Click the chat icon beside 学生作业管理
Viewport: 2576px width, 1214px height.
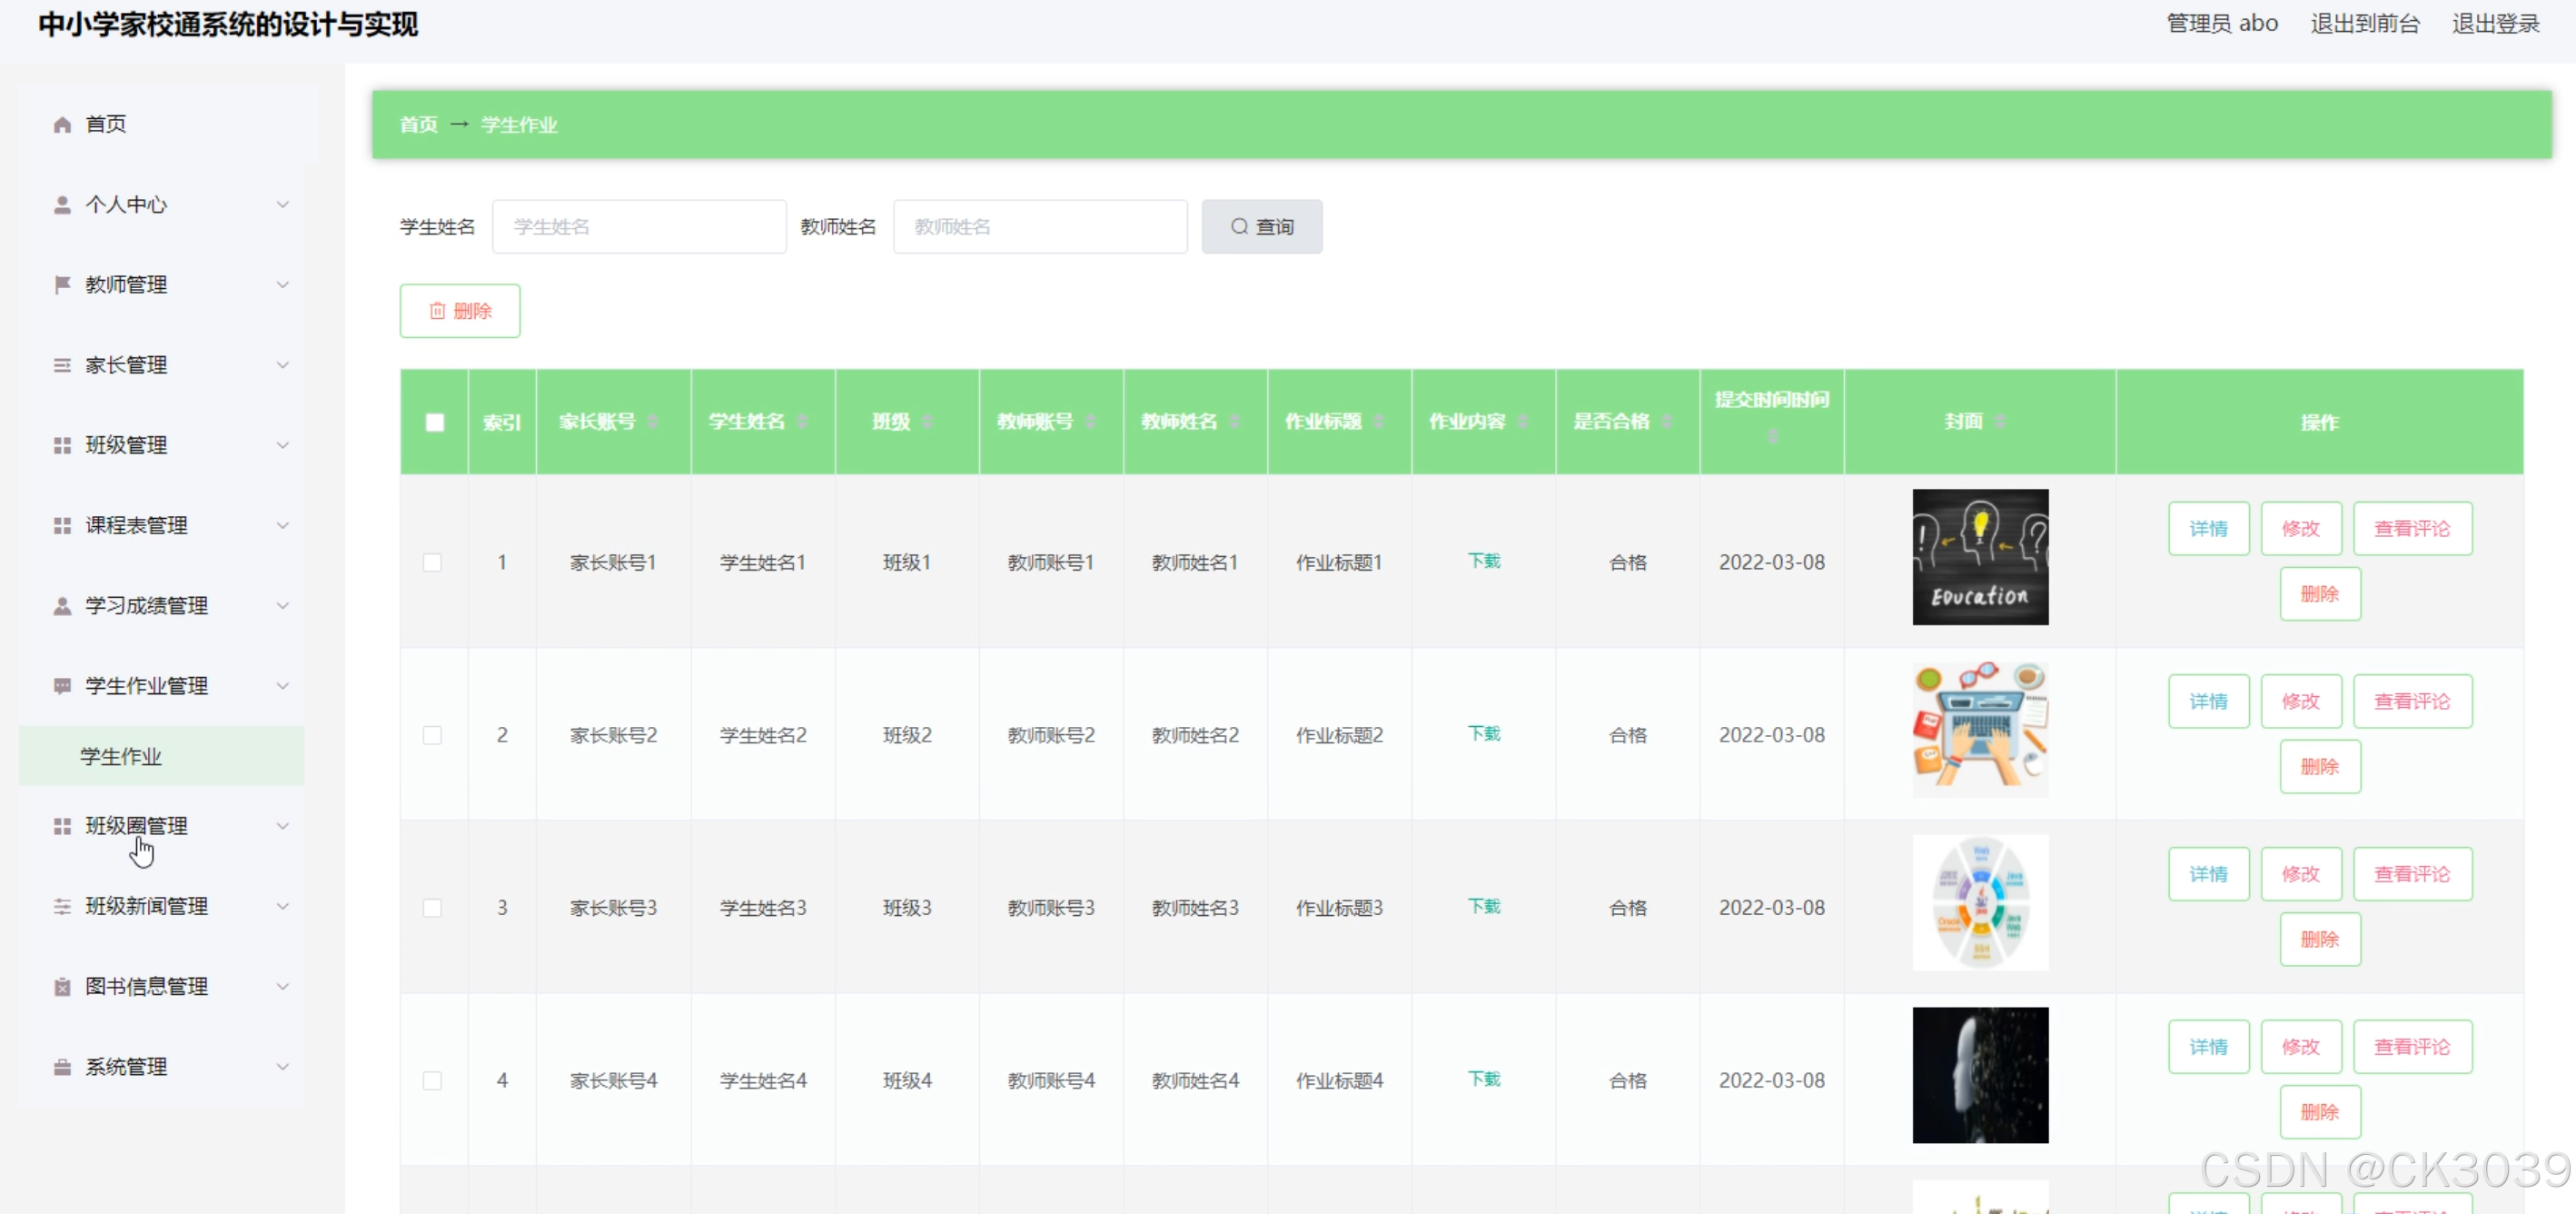pos(62,686)
